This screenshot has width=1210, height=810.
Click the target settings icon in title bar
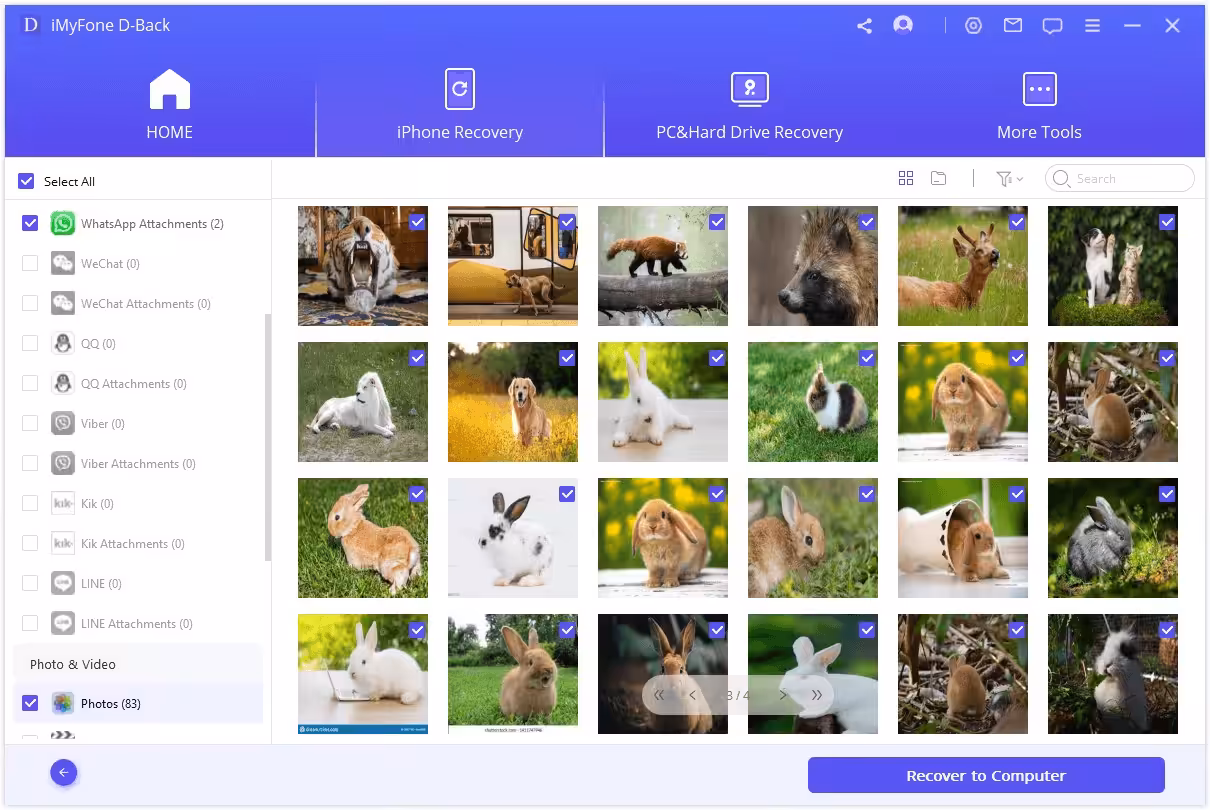pyautogui.click(x=973, y=26)
